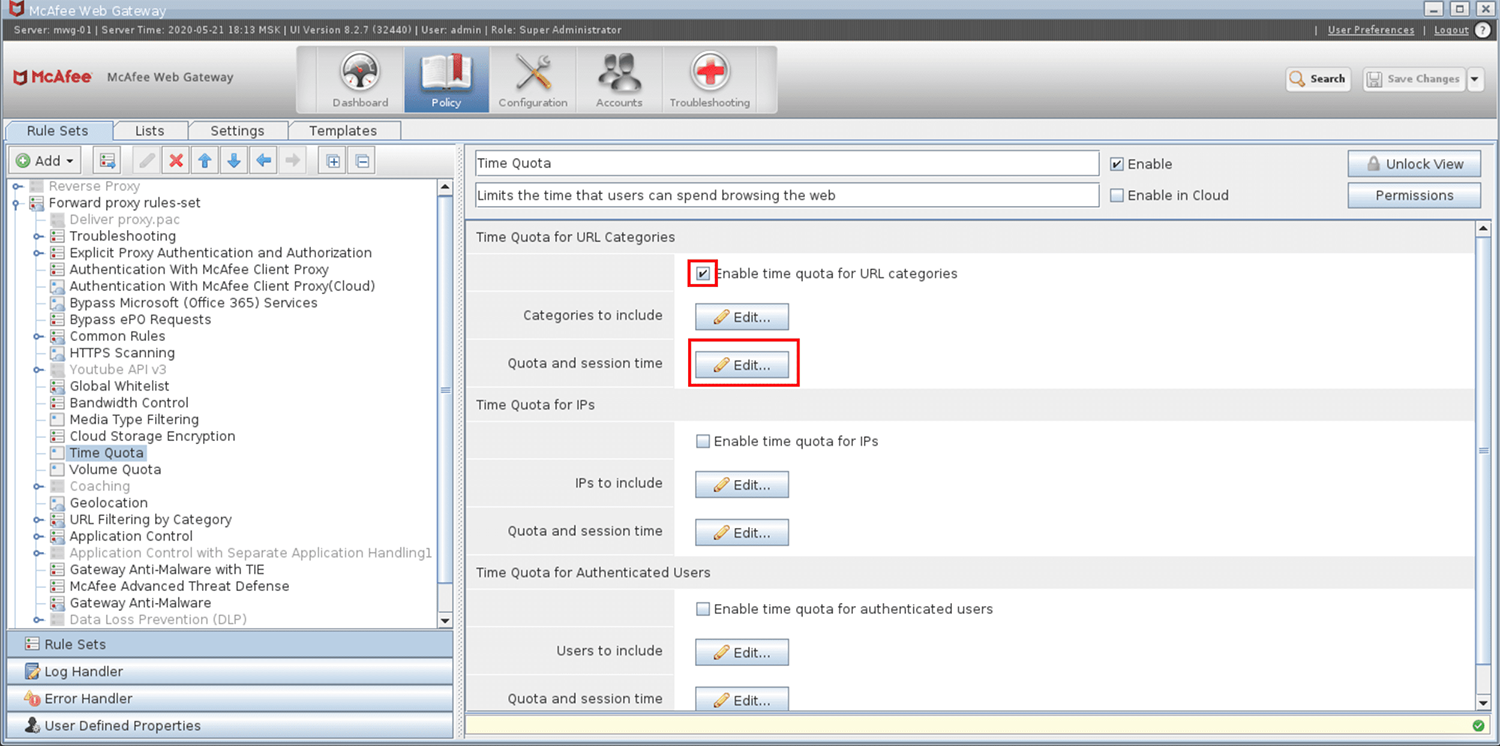This screenshot has height=746, width=1500.
Task: Tick the Enable in Cloud checkbox
Action: coord(1117,196)
